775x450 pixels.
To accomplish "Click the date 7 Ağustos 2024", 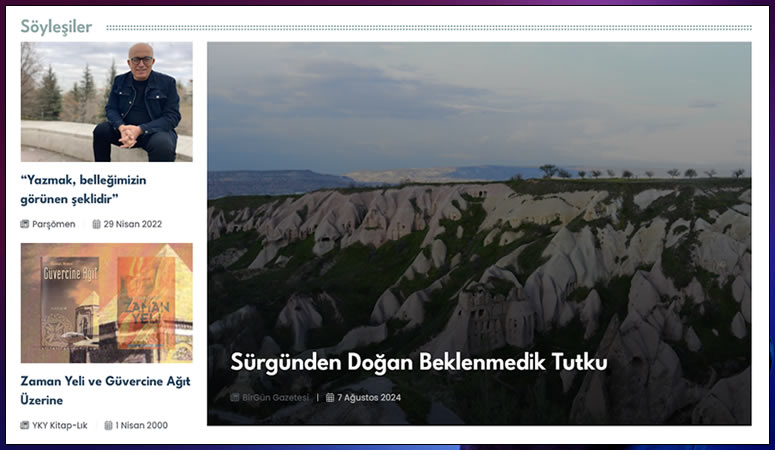I will point(369,397).
